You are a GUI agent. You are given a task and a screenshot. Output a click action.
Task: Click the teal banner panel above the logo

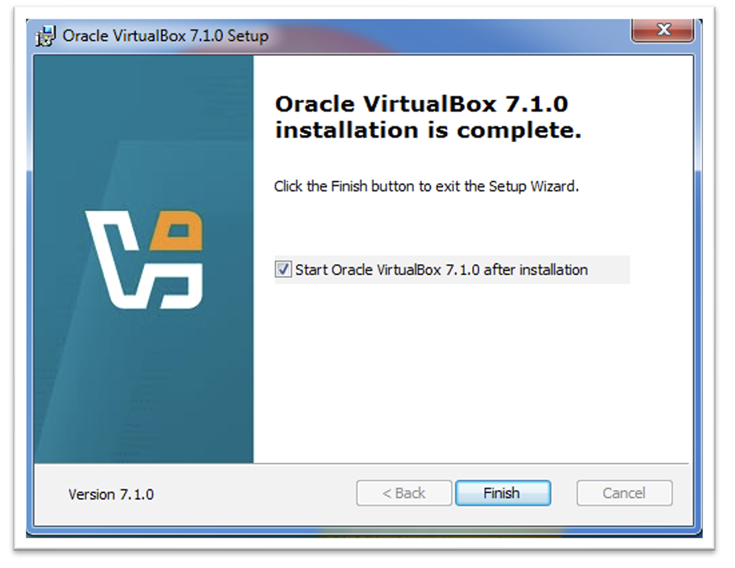[x=143, y=130]
